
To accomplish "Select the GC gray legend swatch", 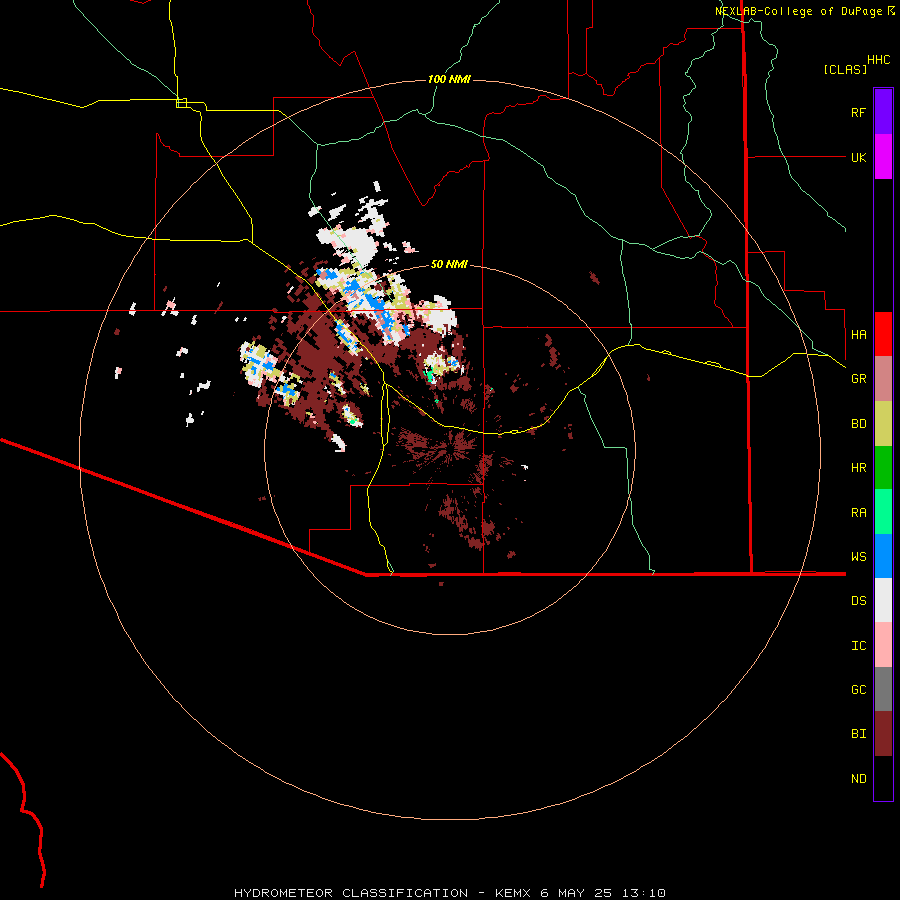I will (883, 689).
